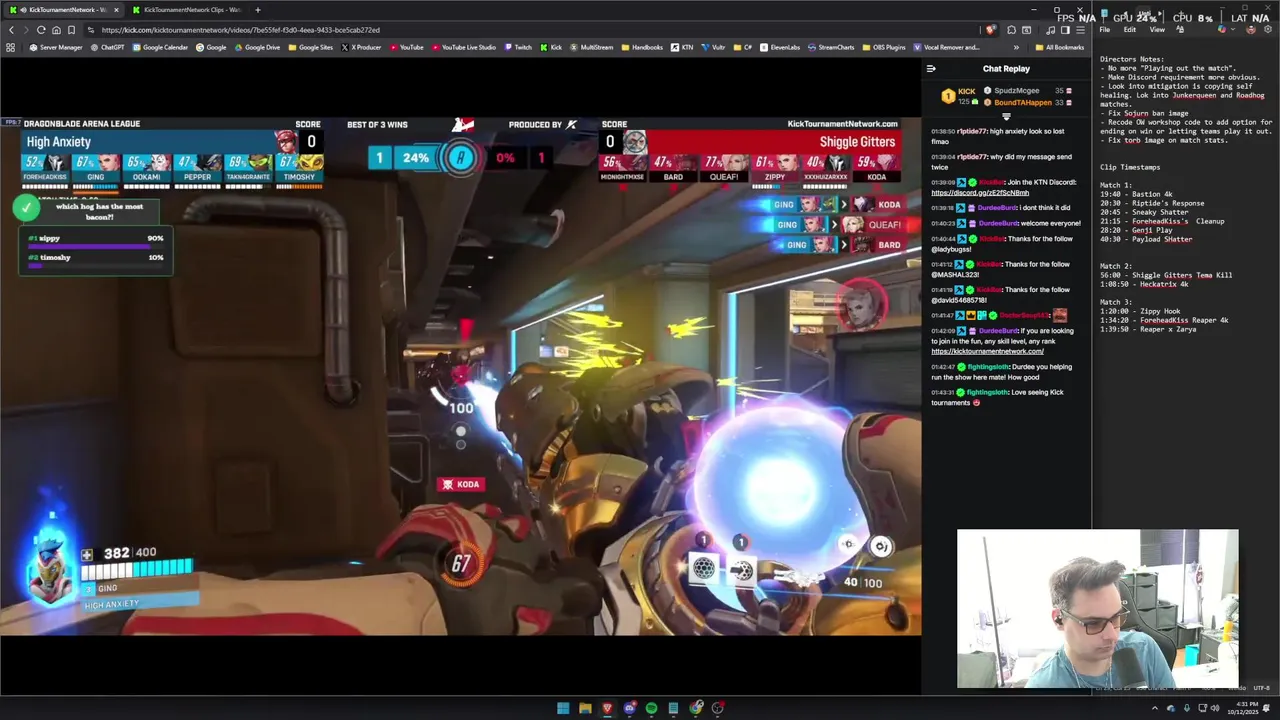
Task: Open Brave browser from the taskbar
Action: [x=607, y=708]
